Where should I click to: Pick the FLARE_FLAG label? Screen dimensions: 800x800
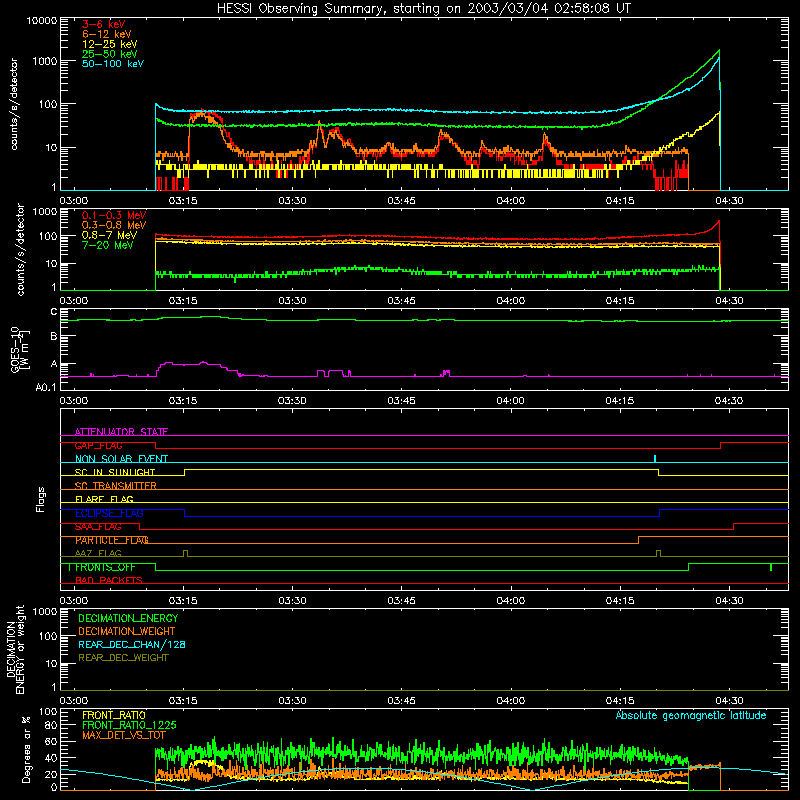coord(104,499)
